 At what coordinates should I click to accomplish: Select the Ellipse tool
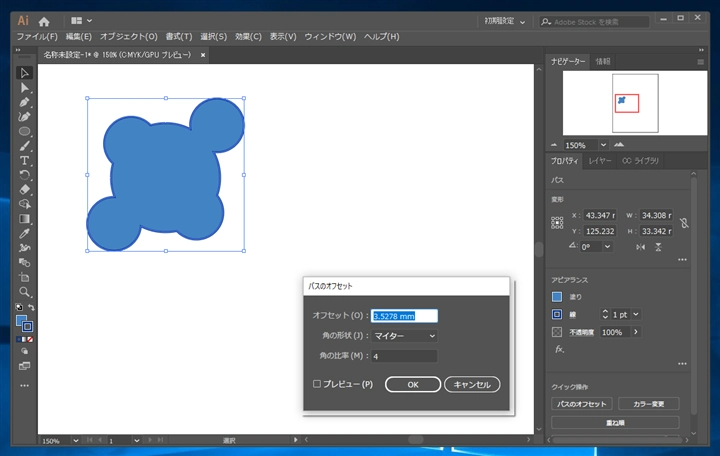pos(24,131)
